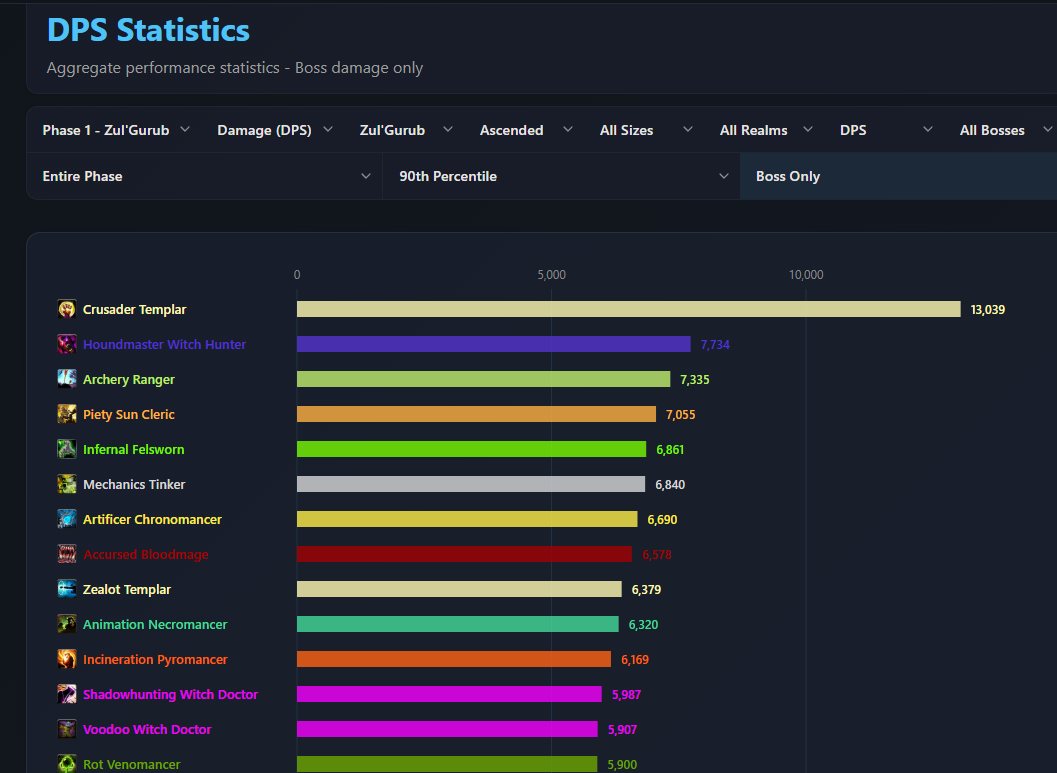Click the Crusader Templar 13,039 bar
The image size is (1057, 773).
pos(628,309)
